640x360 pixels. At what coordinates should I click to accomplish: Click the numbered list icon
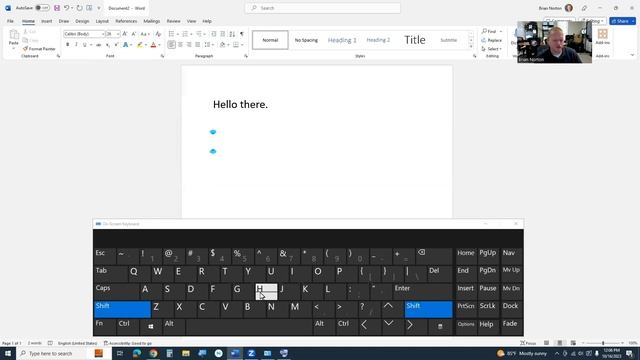point(185,34)
